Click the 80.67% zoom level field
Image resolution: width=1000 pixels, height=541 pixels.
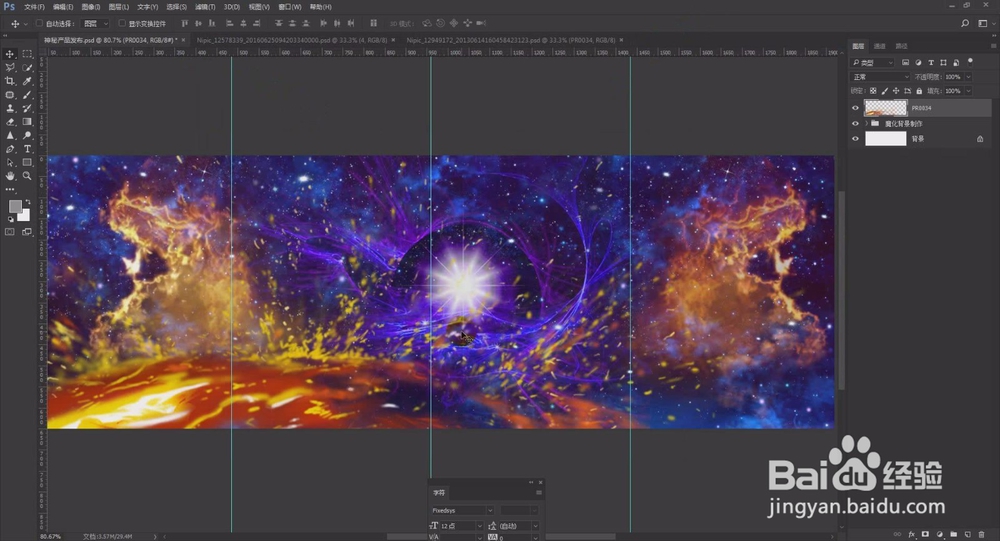[50, 537]
